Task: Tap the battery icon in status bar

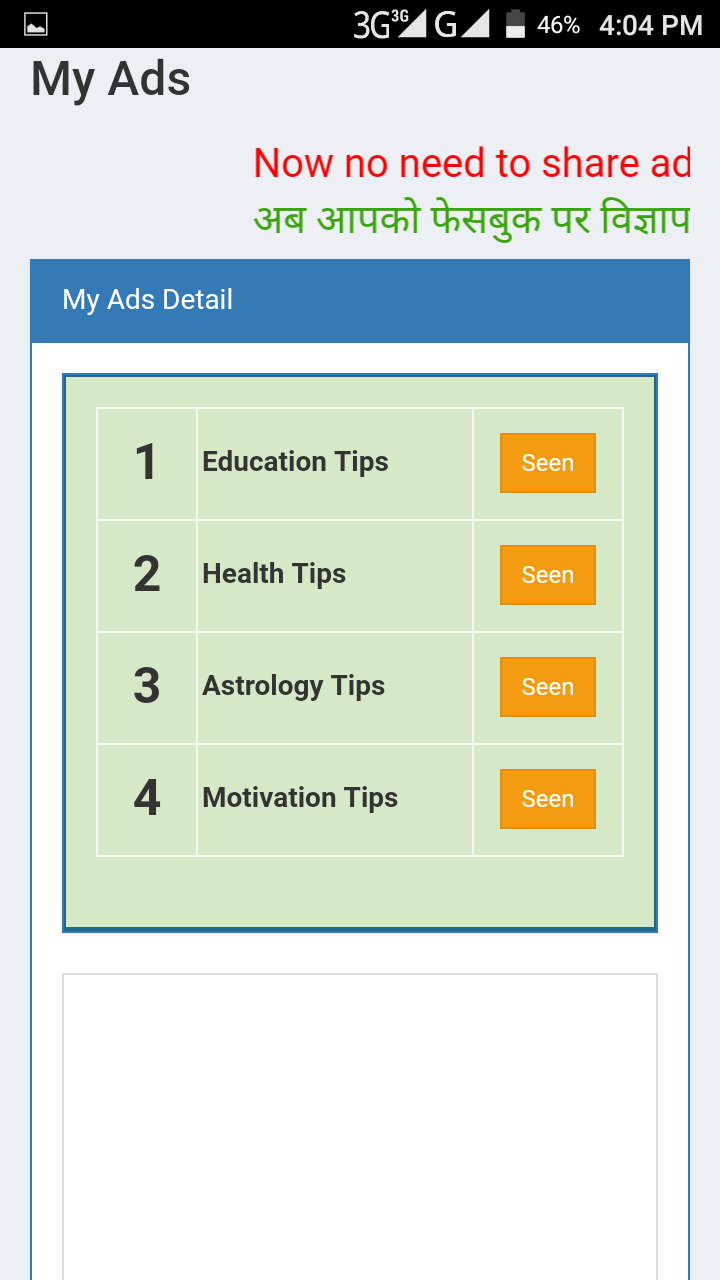Action: tap(515, 24)
